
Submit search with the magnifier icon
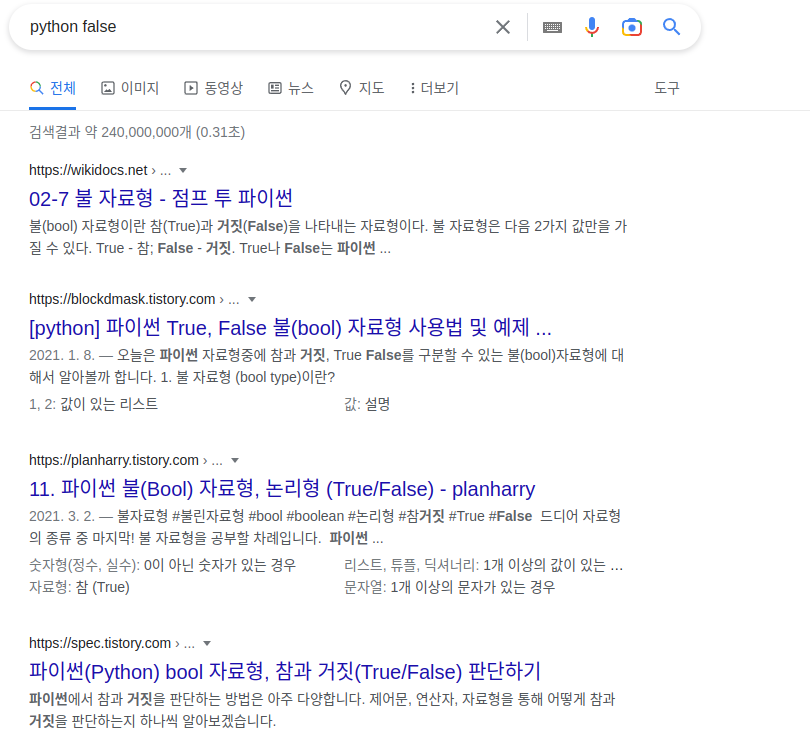tap(671, 26)
